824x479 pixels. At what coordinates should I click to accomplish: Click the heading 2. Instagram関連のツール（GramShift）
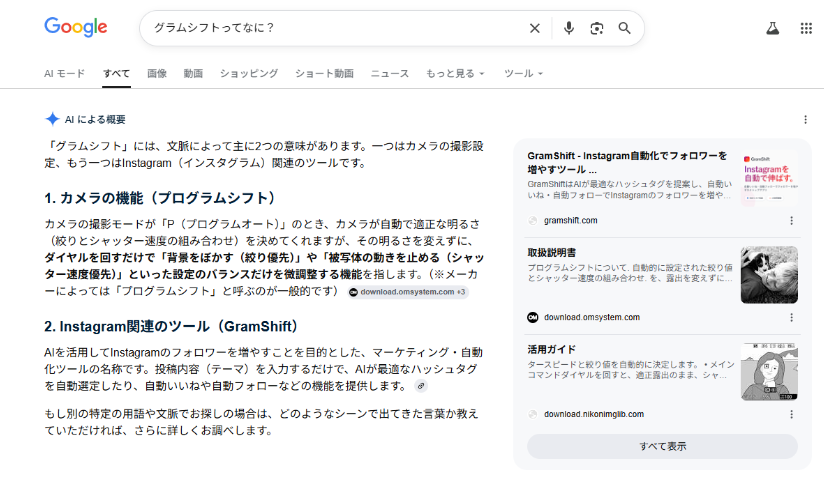coord(171,327)
